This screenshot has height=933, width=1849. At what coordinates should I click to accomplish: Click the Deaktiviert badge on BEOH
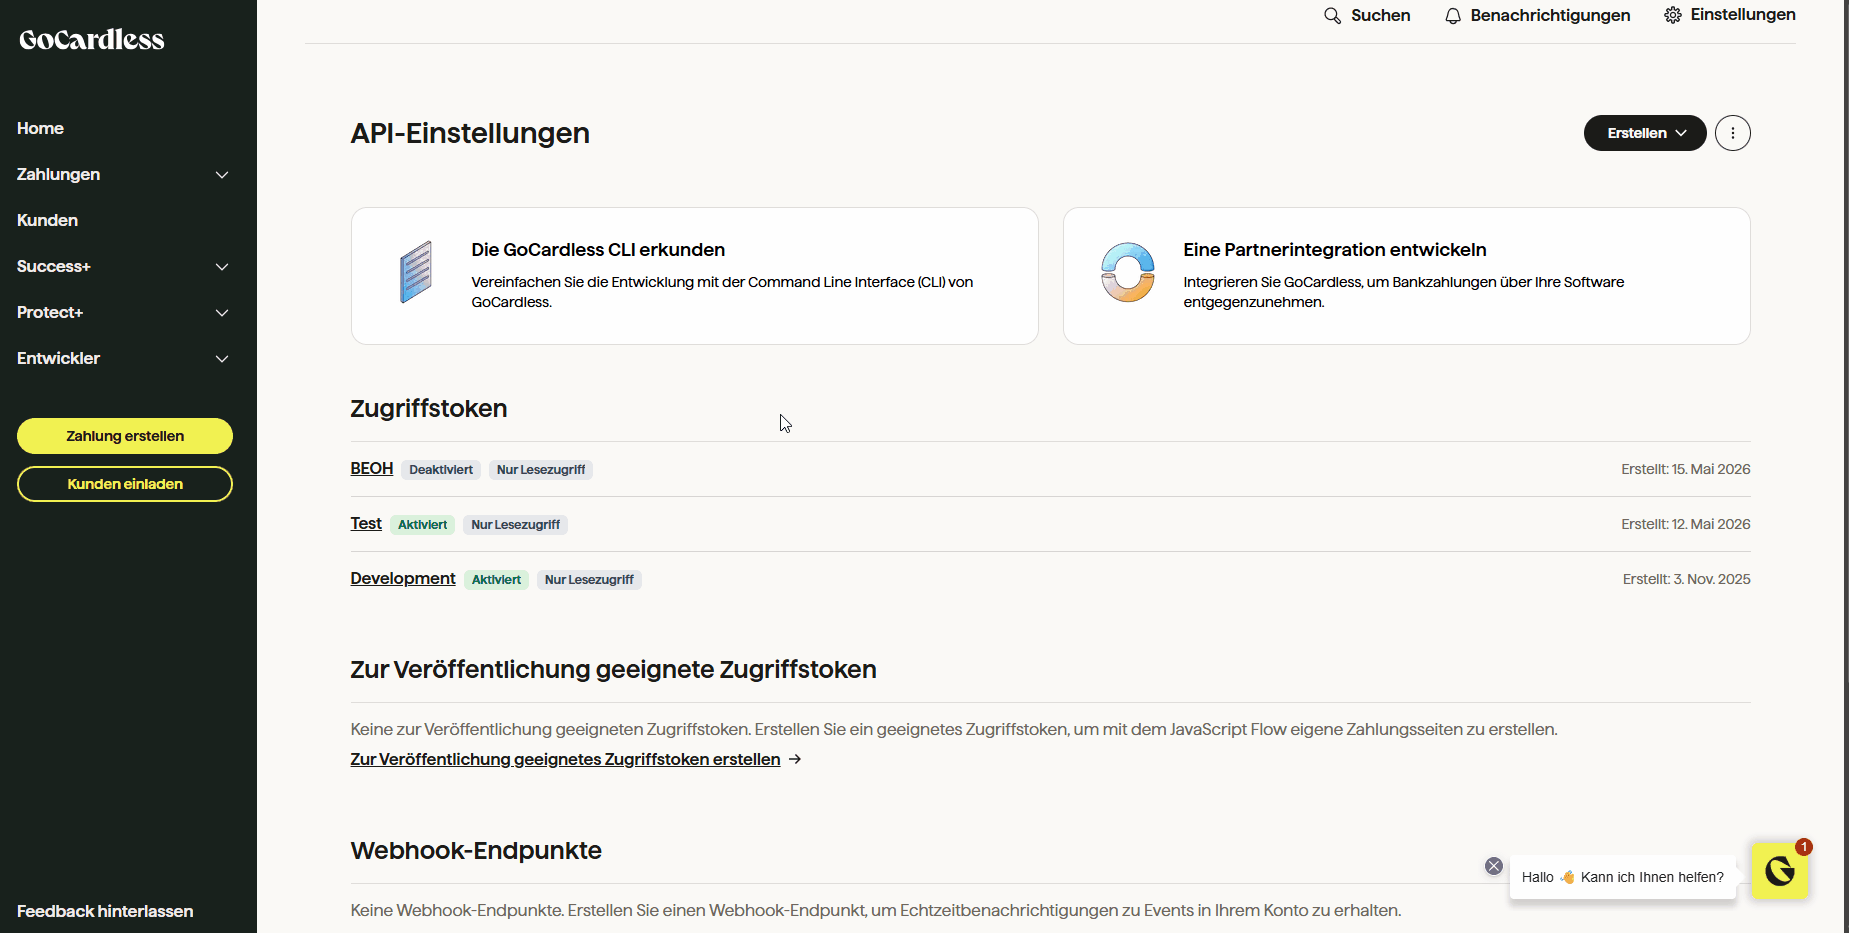(441, 470)
